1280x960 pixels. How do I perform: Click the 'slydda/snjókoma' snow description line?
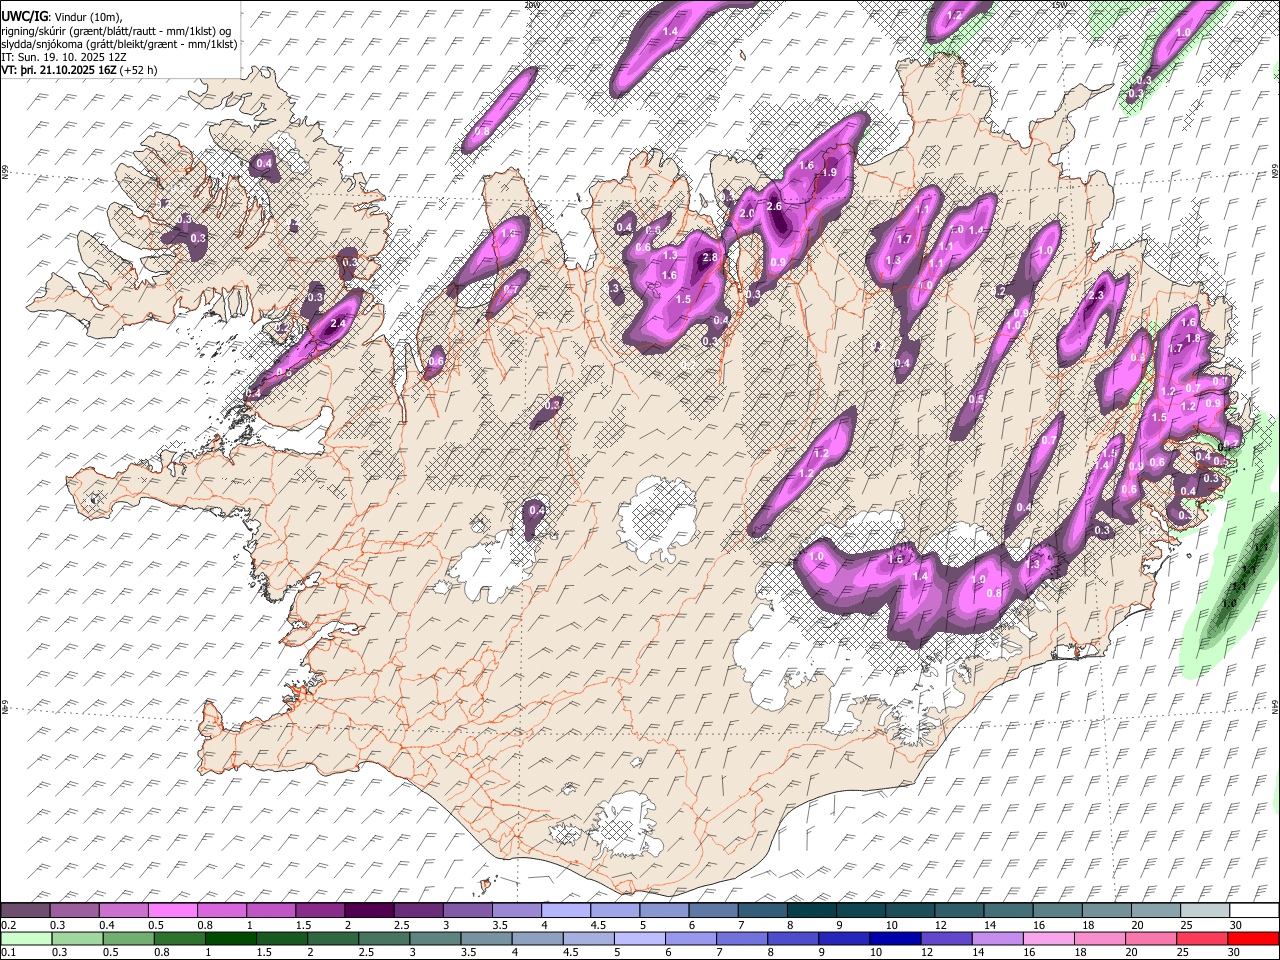point(119,44)
